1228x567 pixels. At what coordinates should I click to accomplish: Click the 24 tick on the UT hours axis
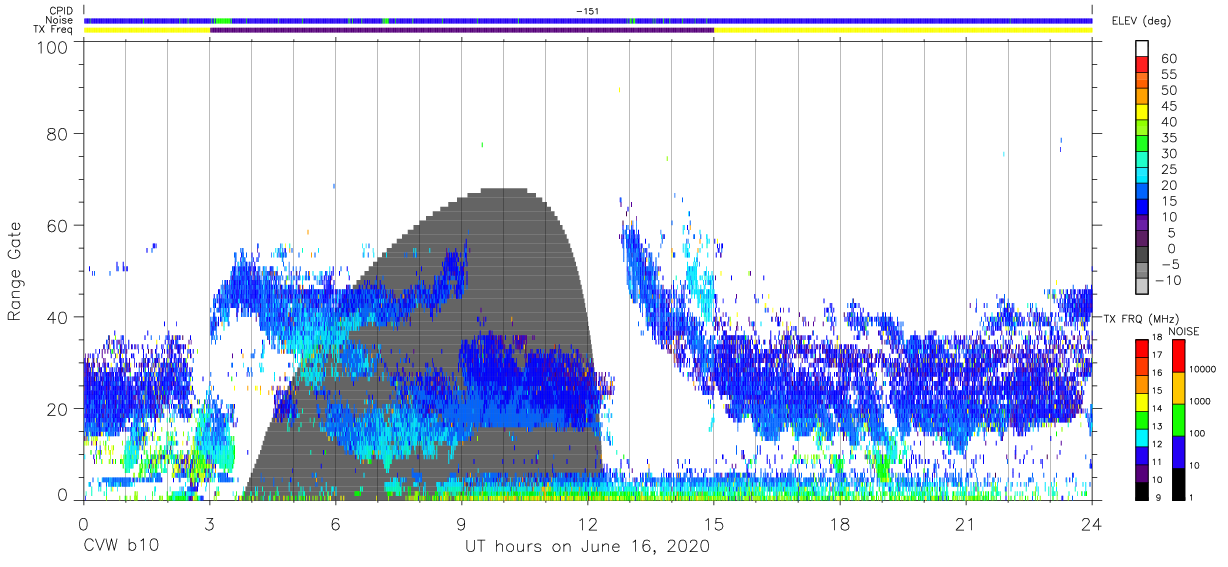[x=1092, y=524]
